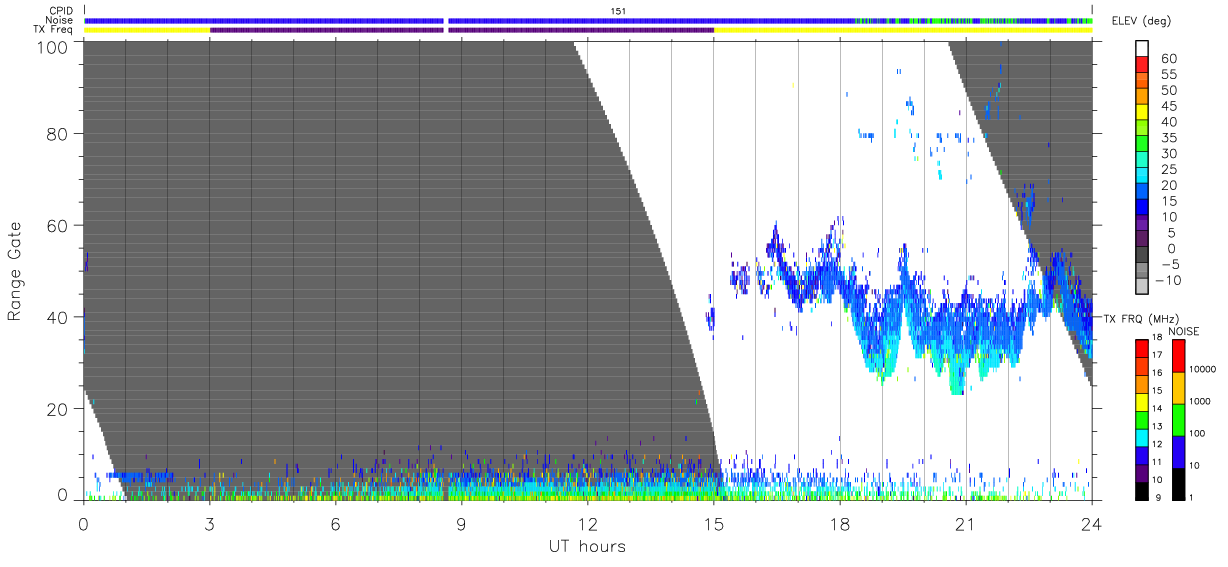The height and width of the screenshot is (567, 1228).
Task: Select the black bottom segment of the NOISE bar
Action: pyautogui.click(x=1179, y=482)
